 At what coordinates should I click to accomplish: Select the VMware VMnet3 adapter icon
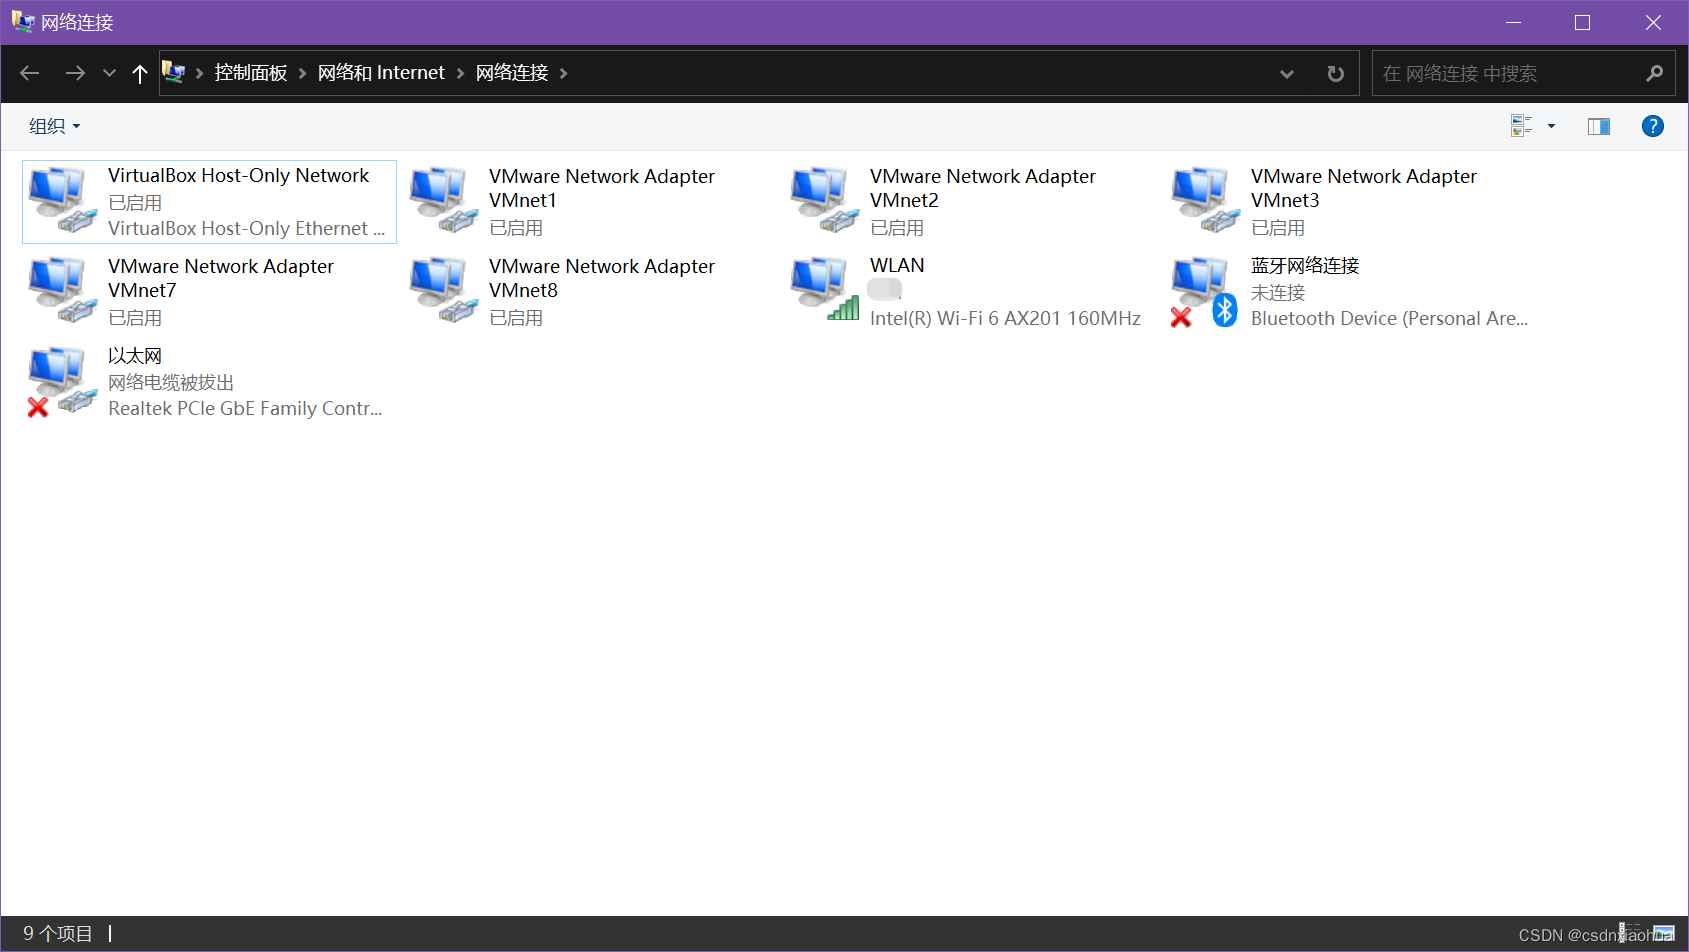pyautogui.click(x=1205, y=201)
